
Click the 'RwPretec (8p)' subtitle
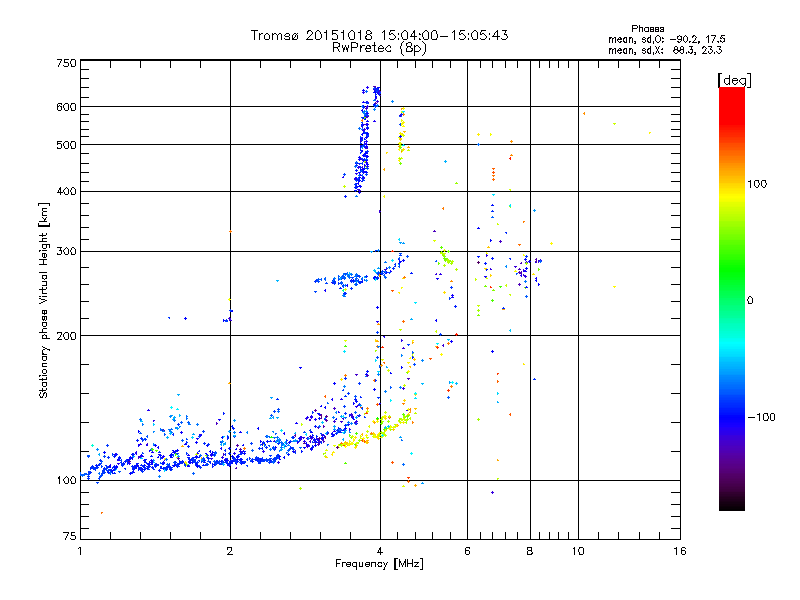379,48
